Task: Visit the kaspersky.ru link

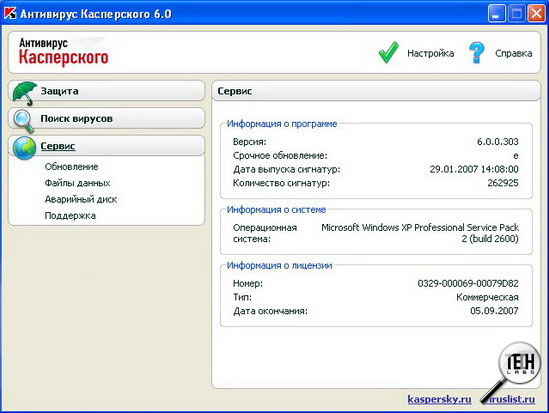Action: 439,399
